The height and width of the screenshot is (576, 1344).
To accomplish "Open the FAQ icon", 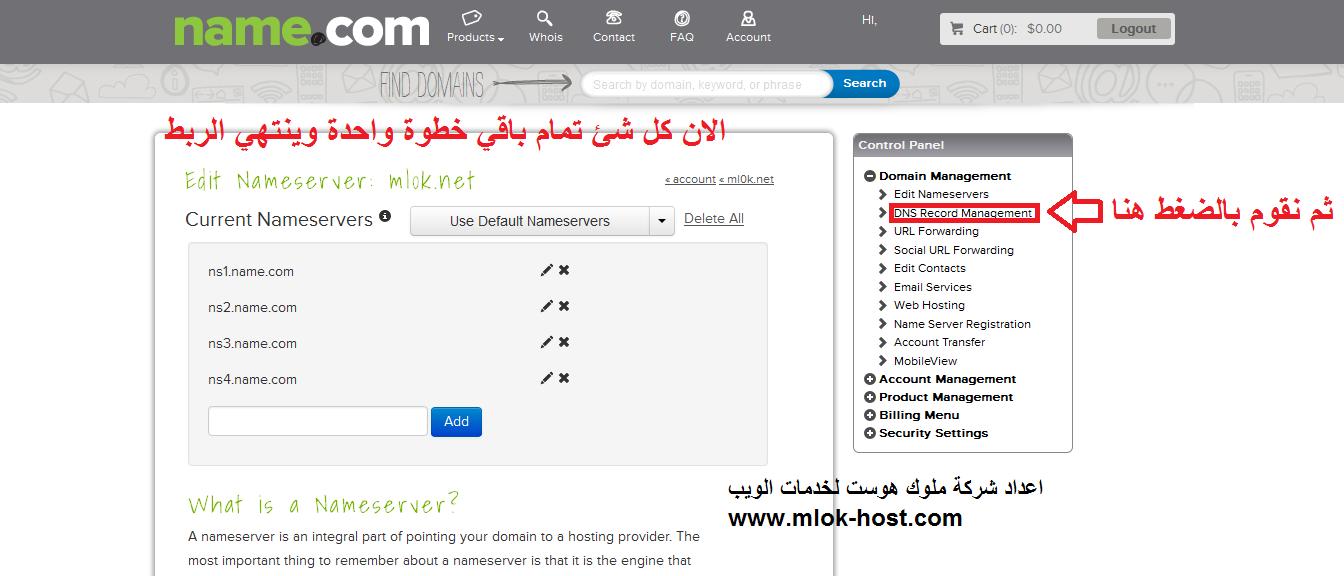I will click(682, 18).
